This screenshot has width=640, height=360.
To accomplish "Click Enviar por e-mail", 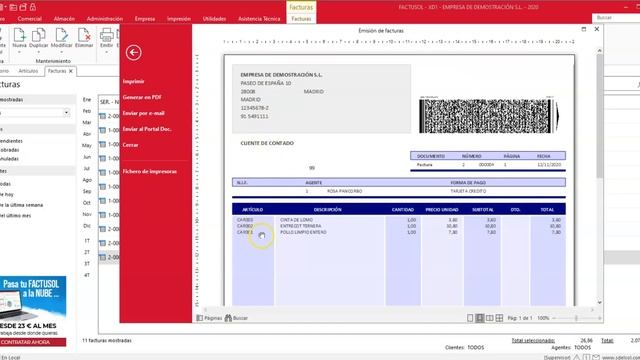I will tap(143, 113).
